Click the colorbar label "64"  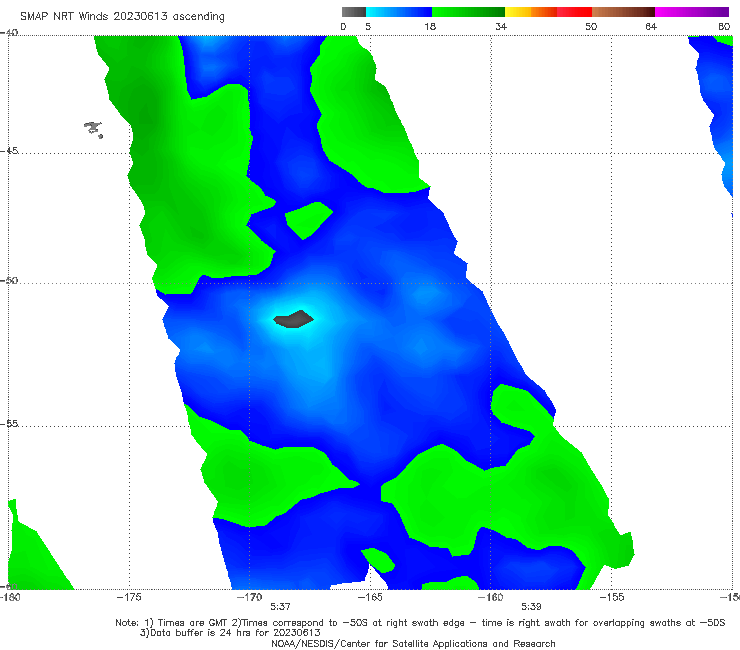coord(651,26)
